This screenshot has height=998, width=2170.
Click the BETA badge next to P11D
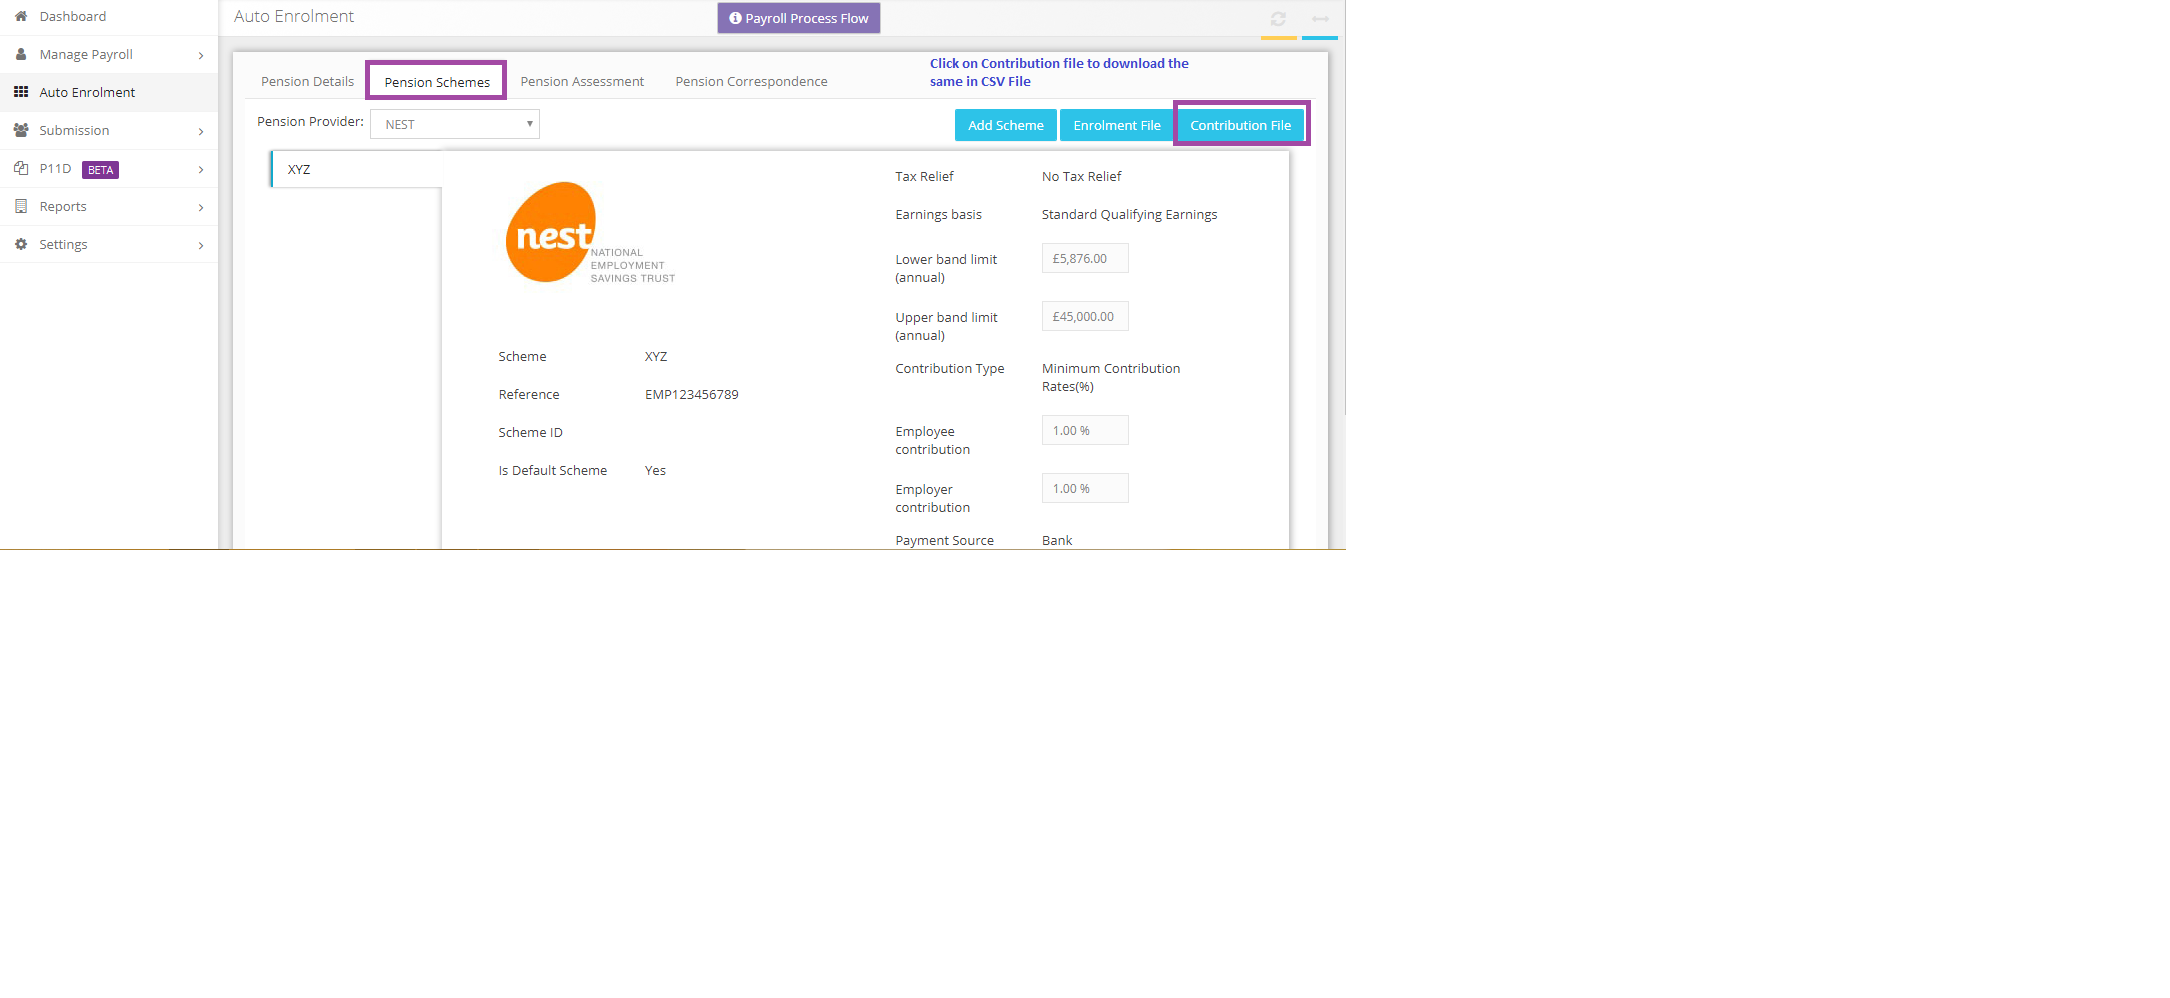click(100, 170)
